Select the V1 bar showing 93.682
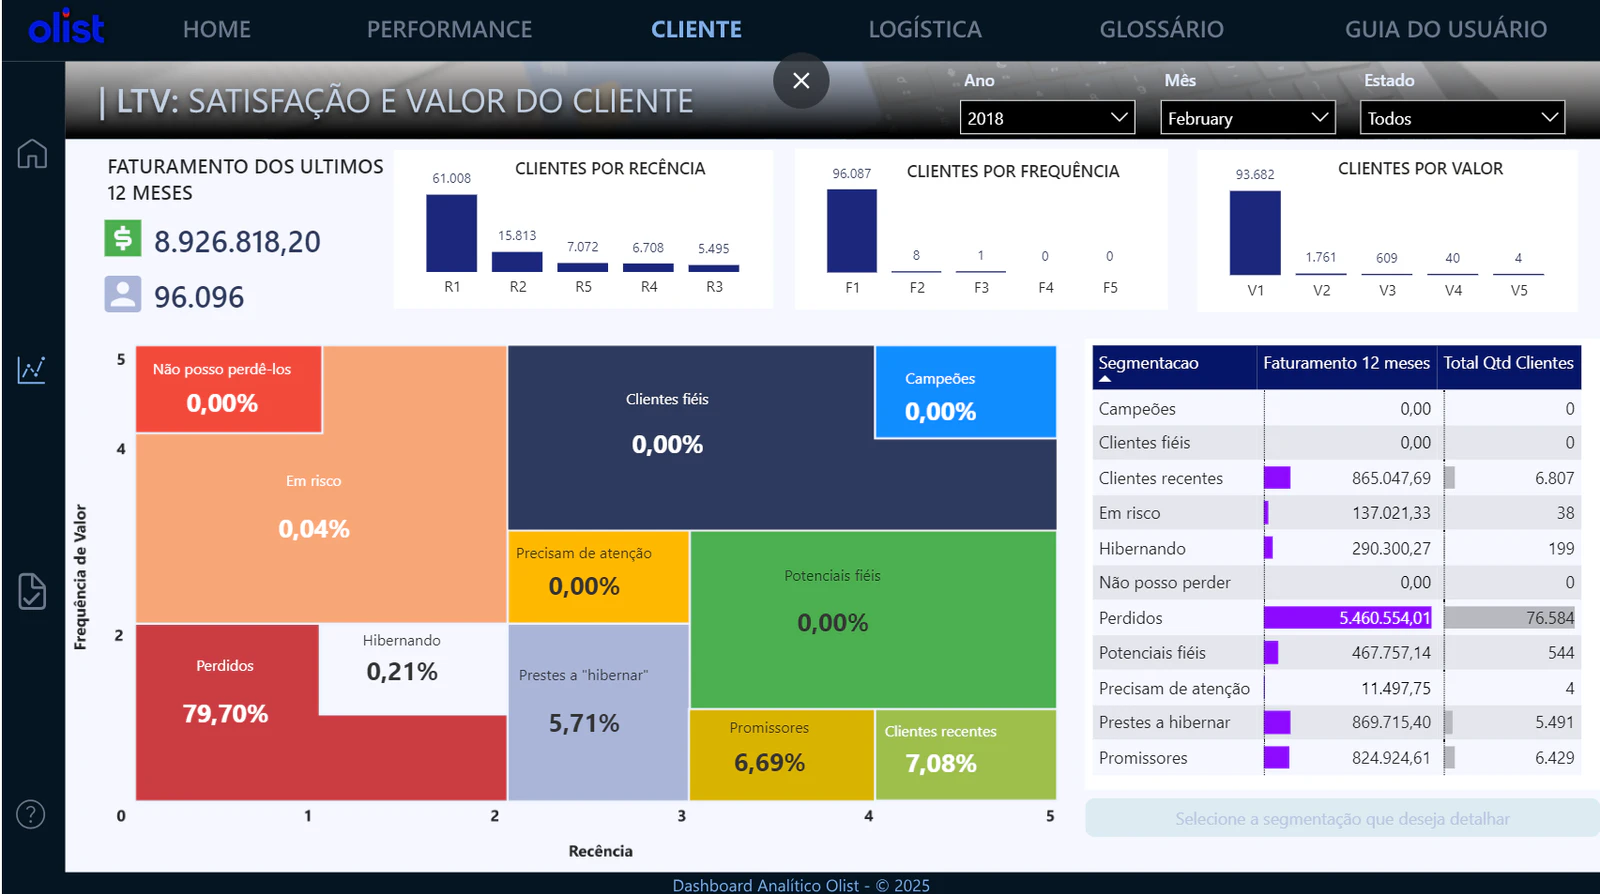Screen dimensions: 1600x894 (1255, 233)
